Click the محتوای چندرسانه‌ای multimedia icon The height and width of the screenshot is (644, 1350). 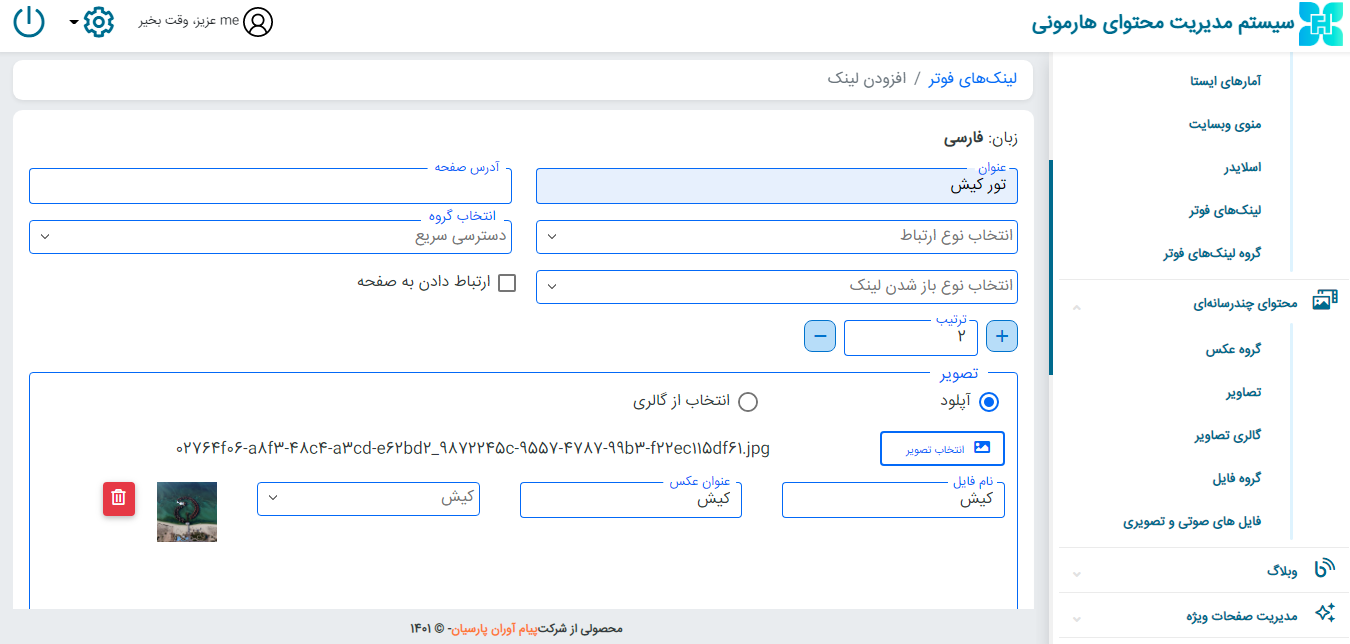(x=1325, y=301)
